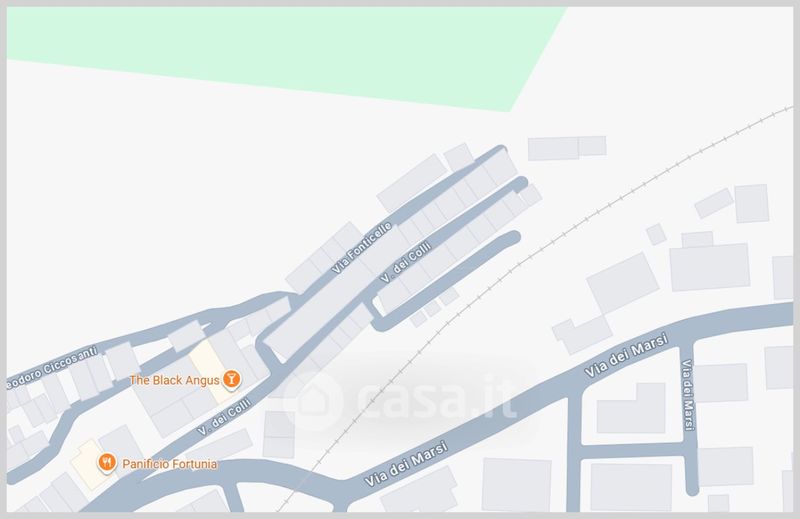Click the twin buildings north of the railway
Screen dimensions: 800x519
pos(567,147)
